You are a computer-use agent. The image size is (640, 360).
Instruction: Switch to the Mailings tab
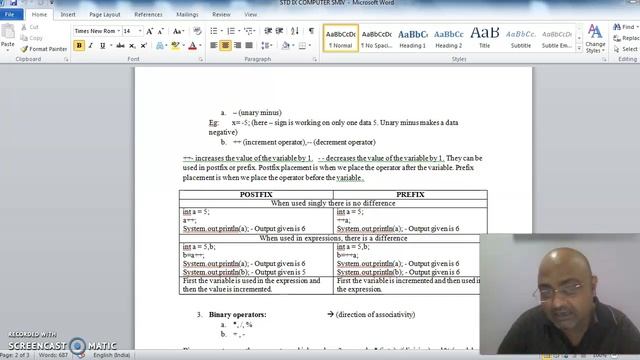point(187,14)
